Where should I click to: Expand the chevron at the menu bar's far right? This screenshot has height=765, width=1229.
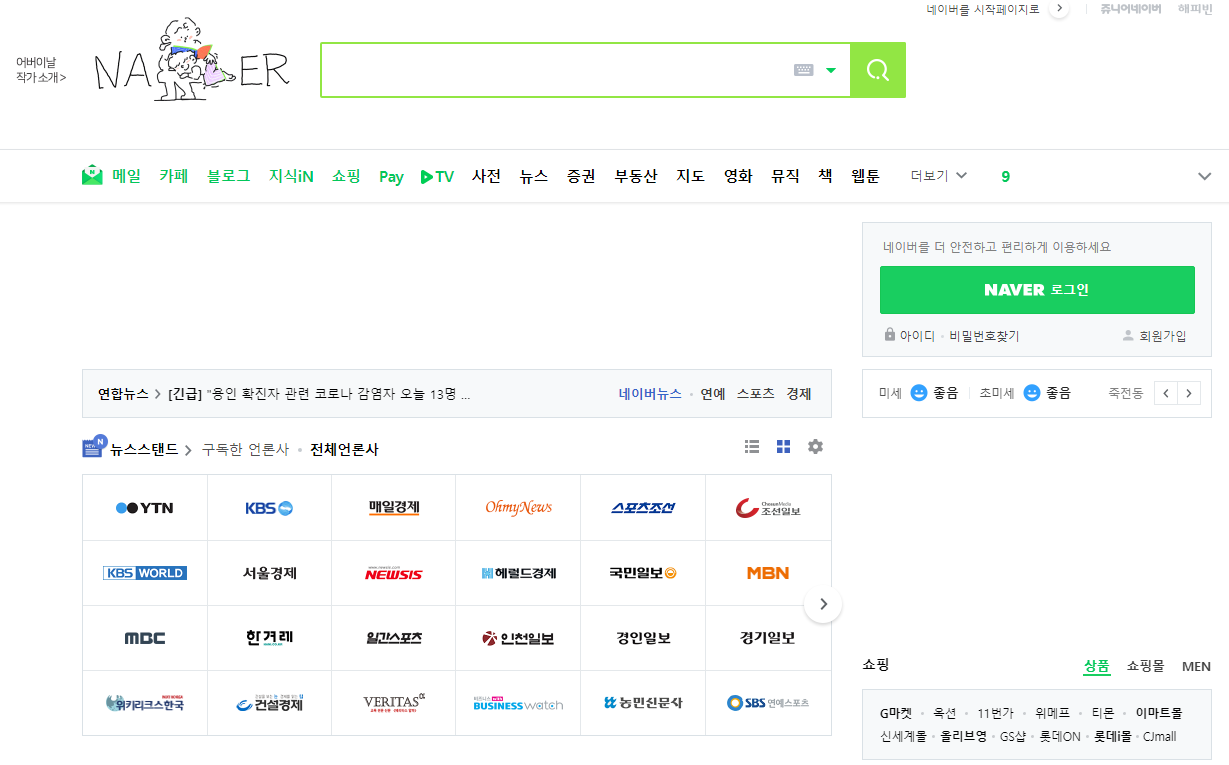[1205, 177]
